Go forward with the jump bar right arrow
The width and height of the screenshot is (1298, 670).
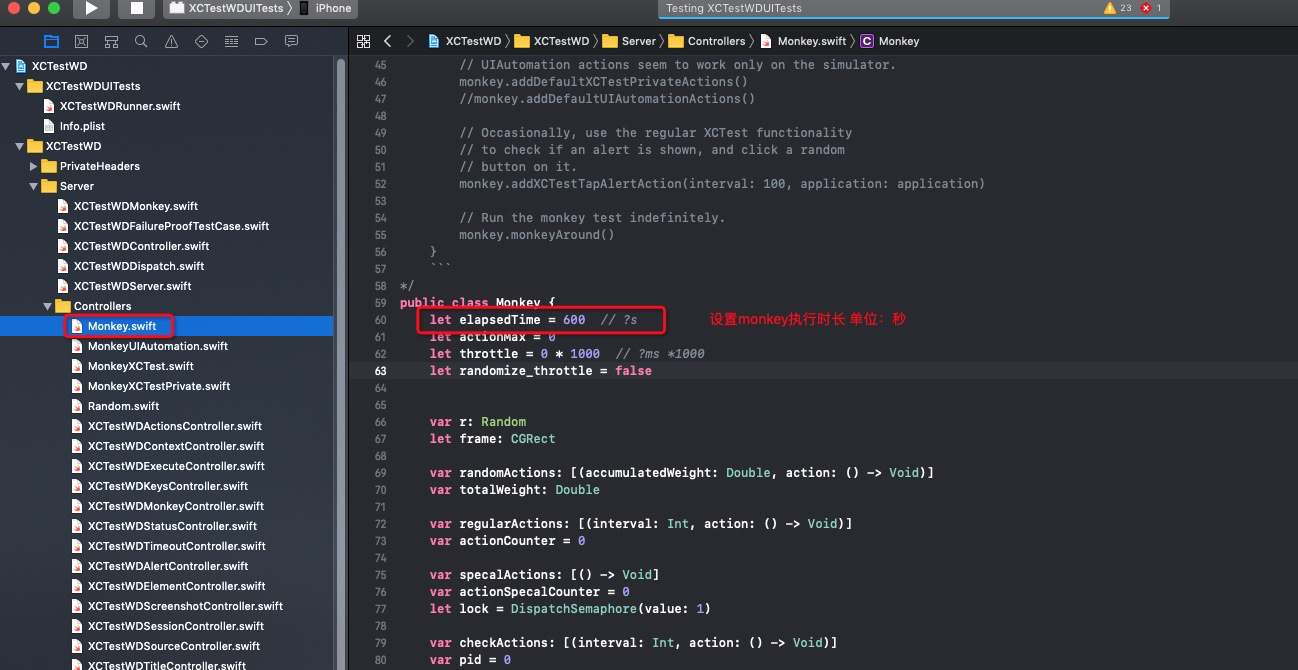pos(410,41)
